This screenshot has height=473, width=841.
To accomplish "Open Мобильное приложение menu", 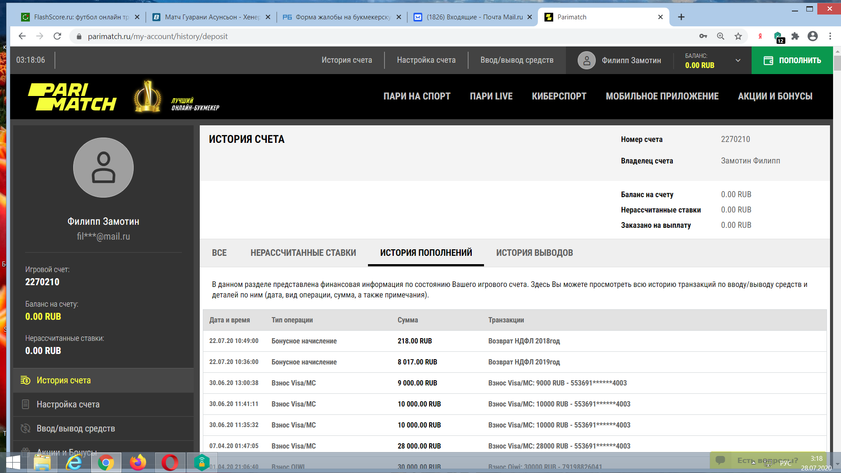I will pos(662,97).
